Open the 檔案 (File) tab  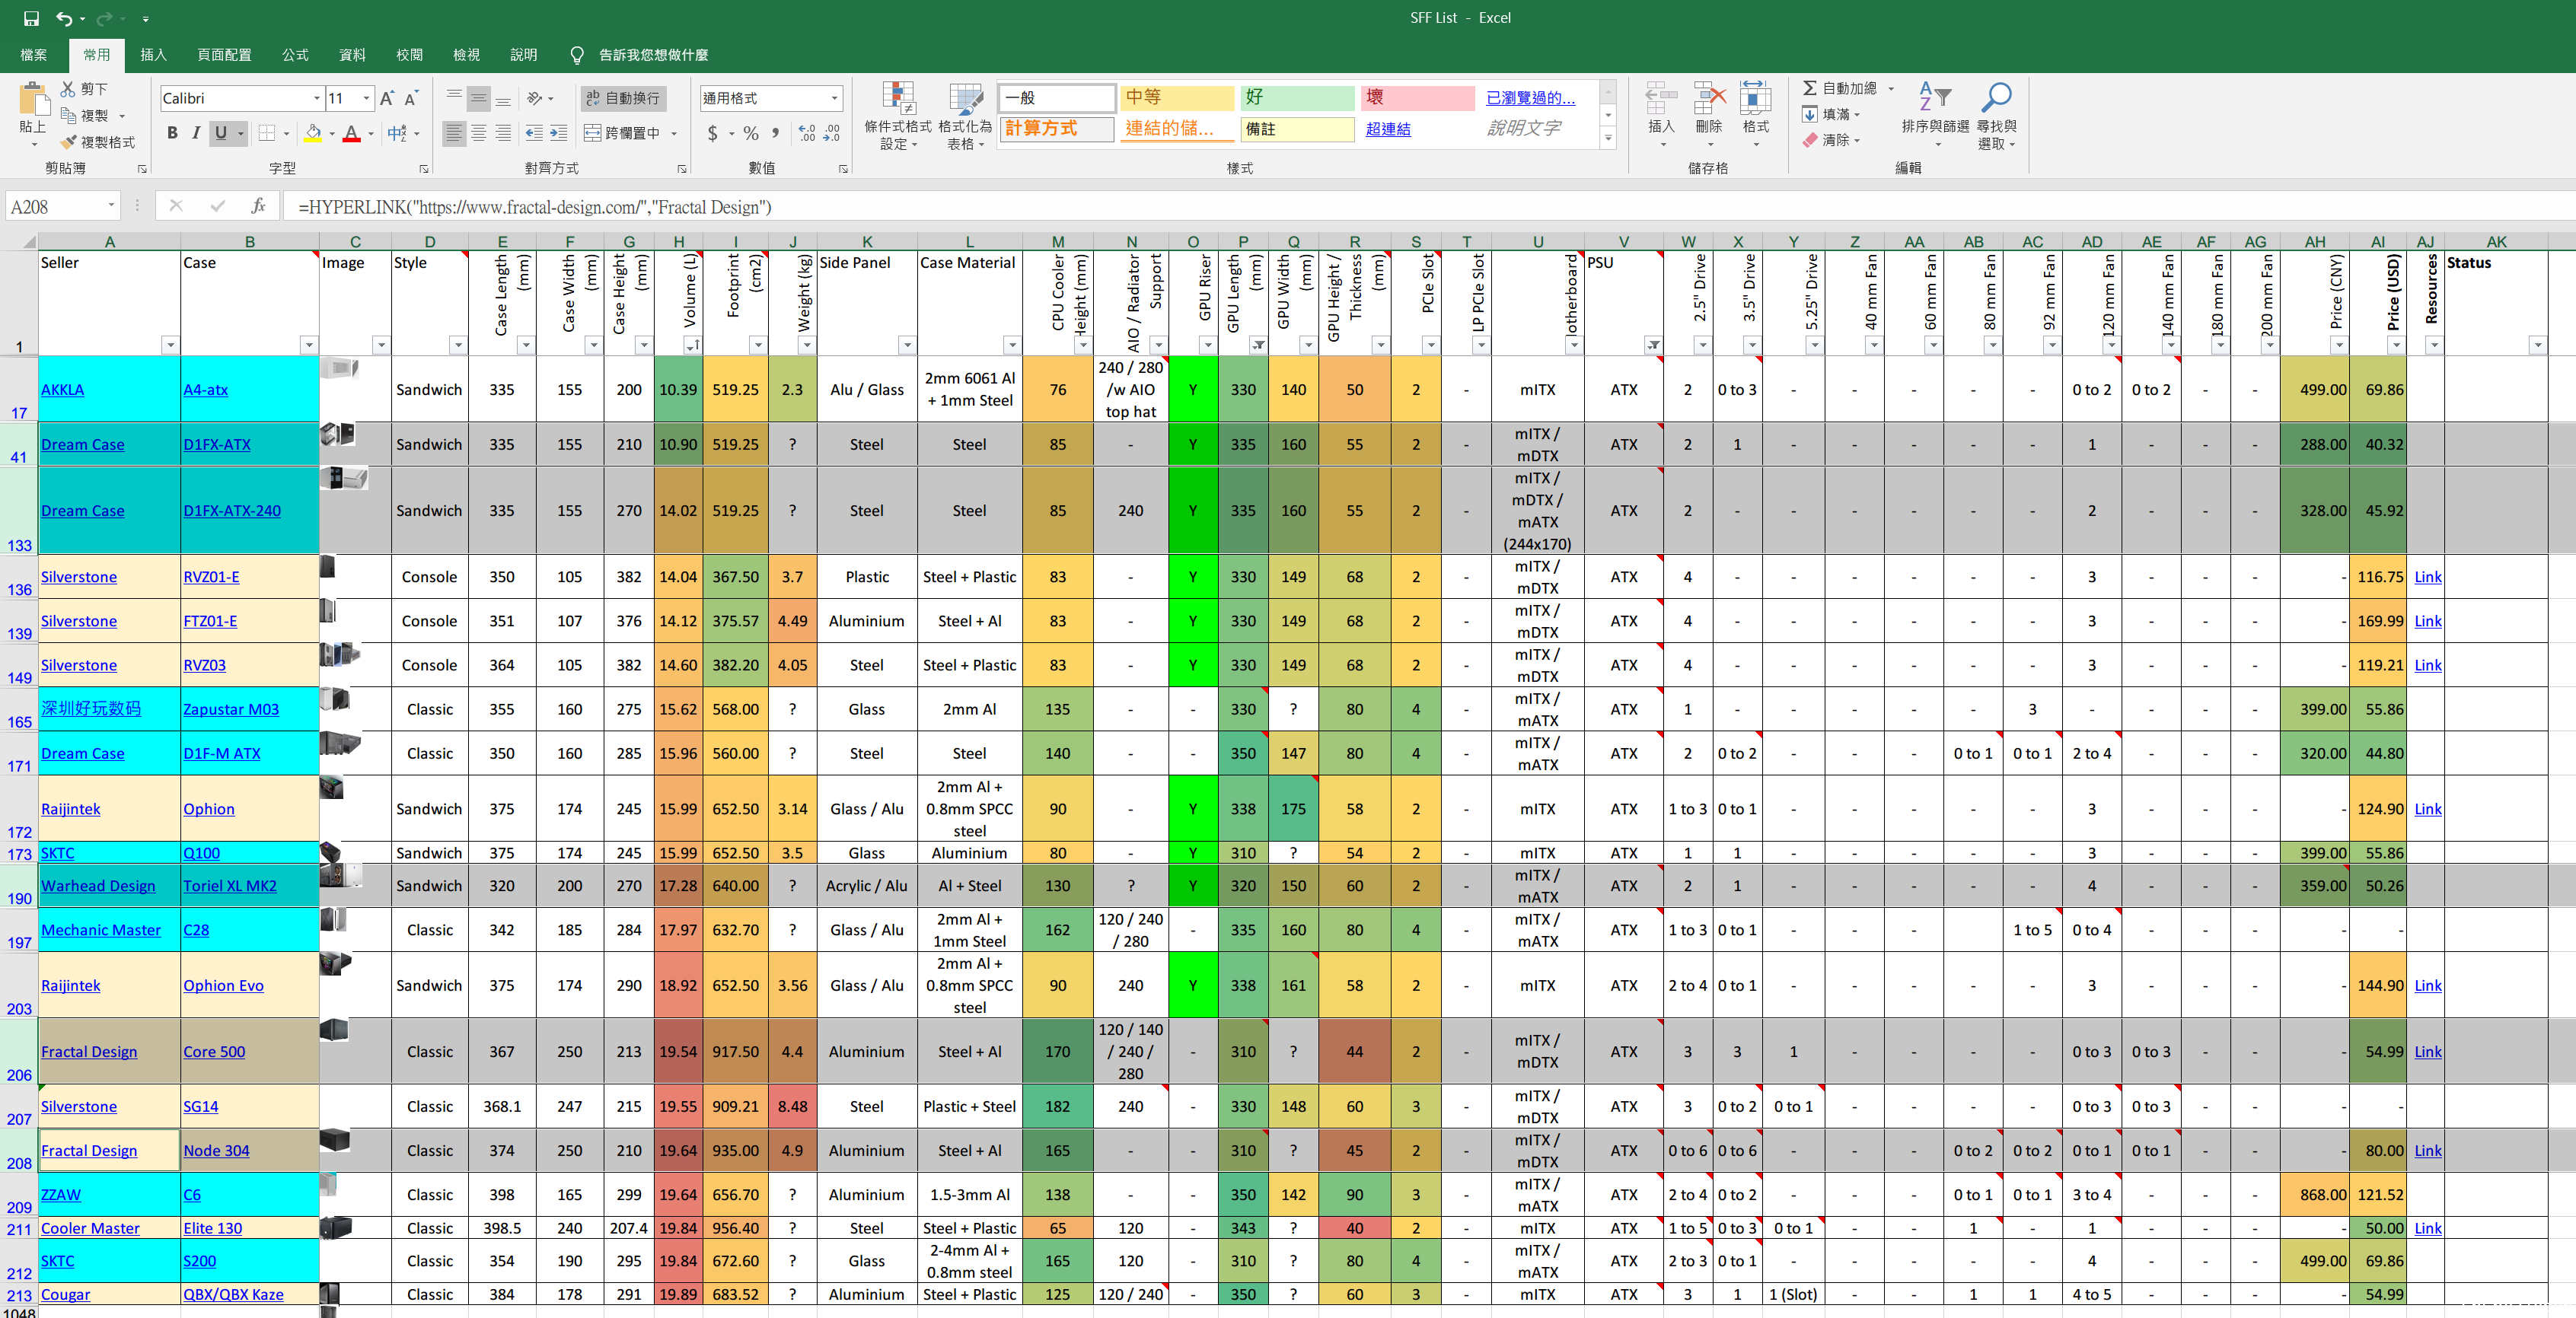click(33, 55)
